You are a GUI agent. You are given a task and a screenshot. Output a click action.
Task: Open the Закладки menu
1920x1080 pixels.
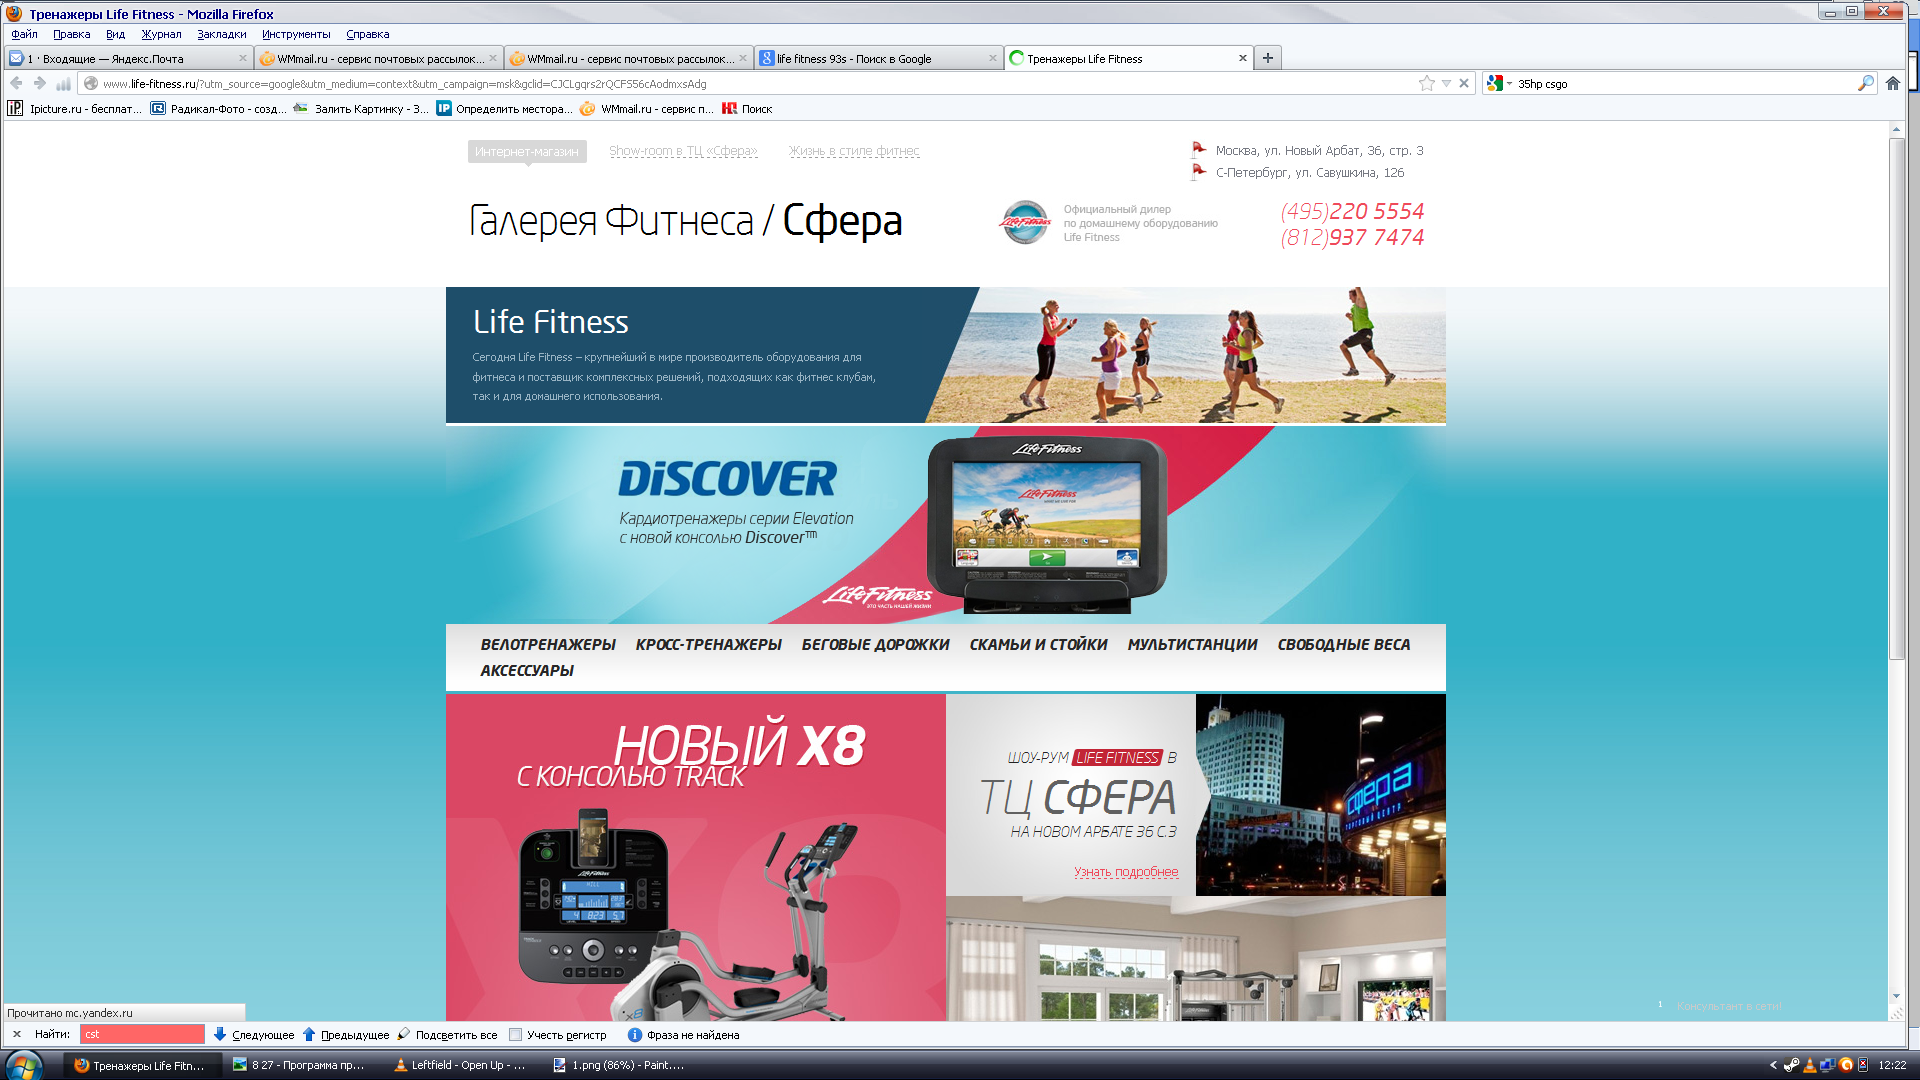221,34
